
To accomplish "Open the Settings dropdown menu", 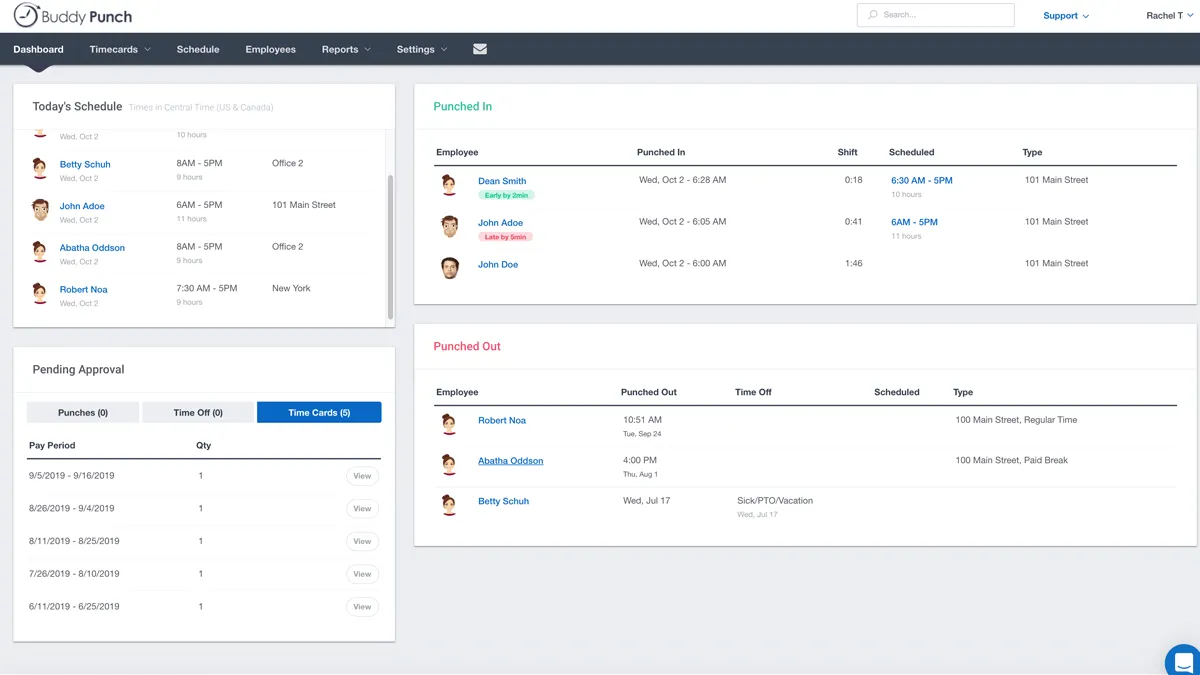I will click(x=422, y=49).
